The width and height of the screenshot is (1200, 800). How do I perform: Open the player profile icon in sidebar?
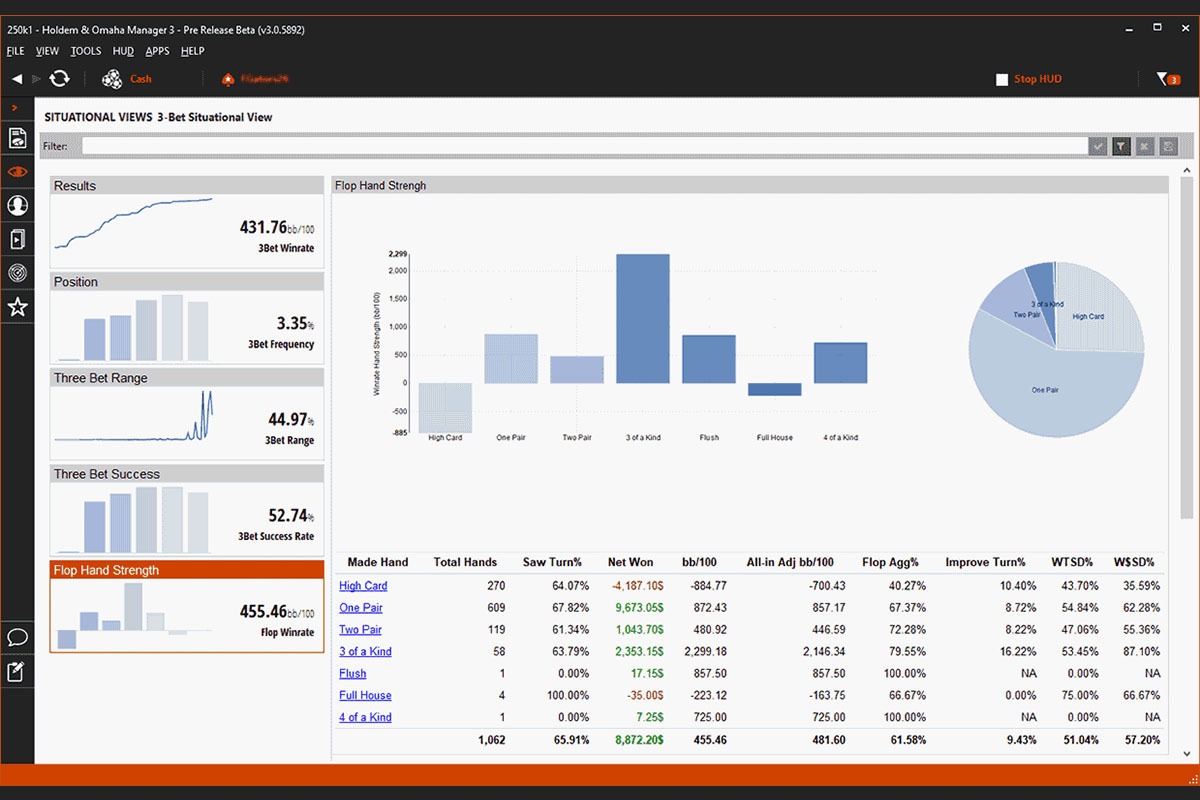point(17,206)
